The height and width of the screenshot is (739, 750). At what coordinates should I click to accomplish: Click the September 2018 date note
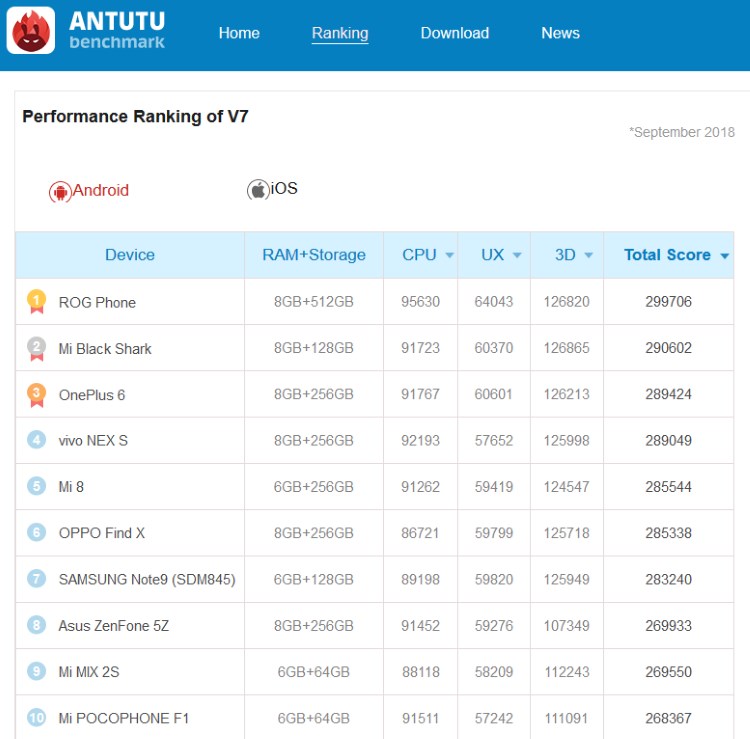(x=682, y=132)
